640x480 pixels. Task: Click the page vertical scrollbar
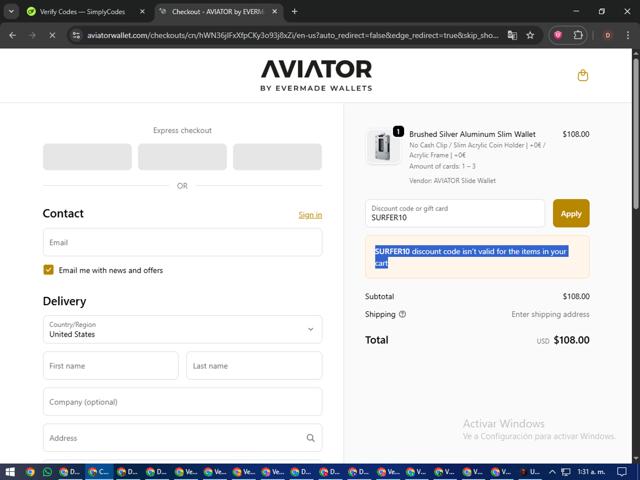[x=636, y=135]
